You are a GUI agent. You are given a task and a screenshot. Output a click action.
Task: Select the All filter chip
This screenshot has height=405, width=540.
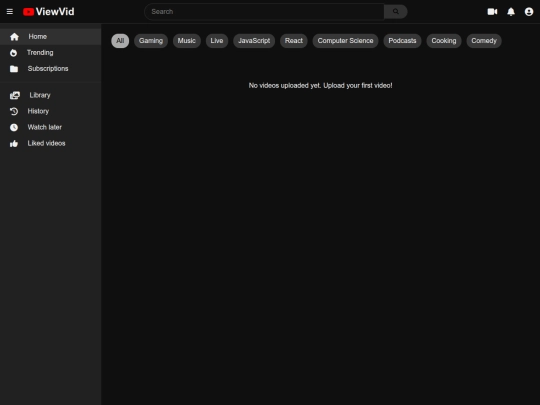[x=120, y=41]
